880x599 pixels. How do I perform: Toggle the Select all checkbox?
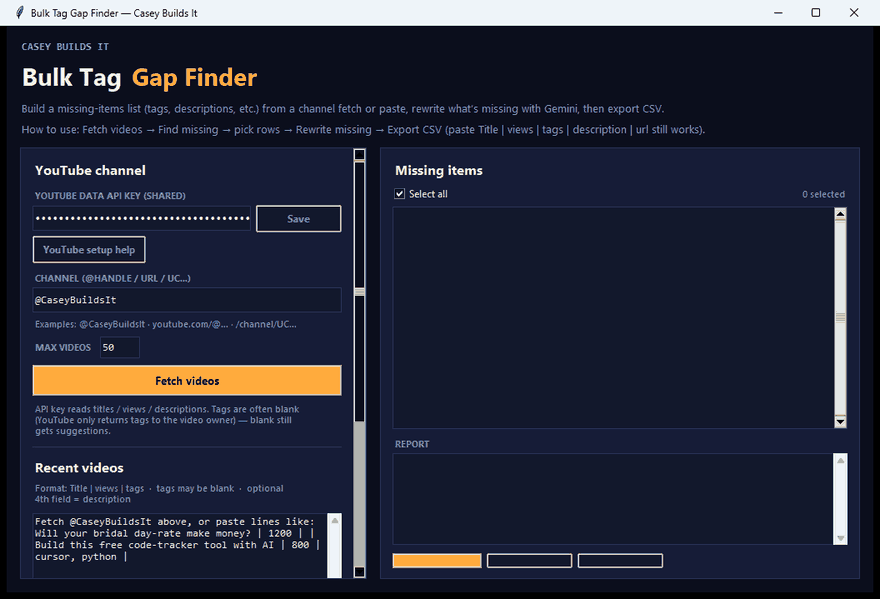point(400,194)
